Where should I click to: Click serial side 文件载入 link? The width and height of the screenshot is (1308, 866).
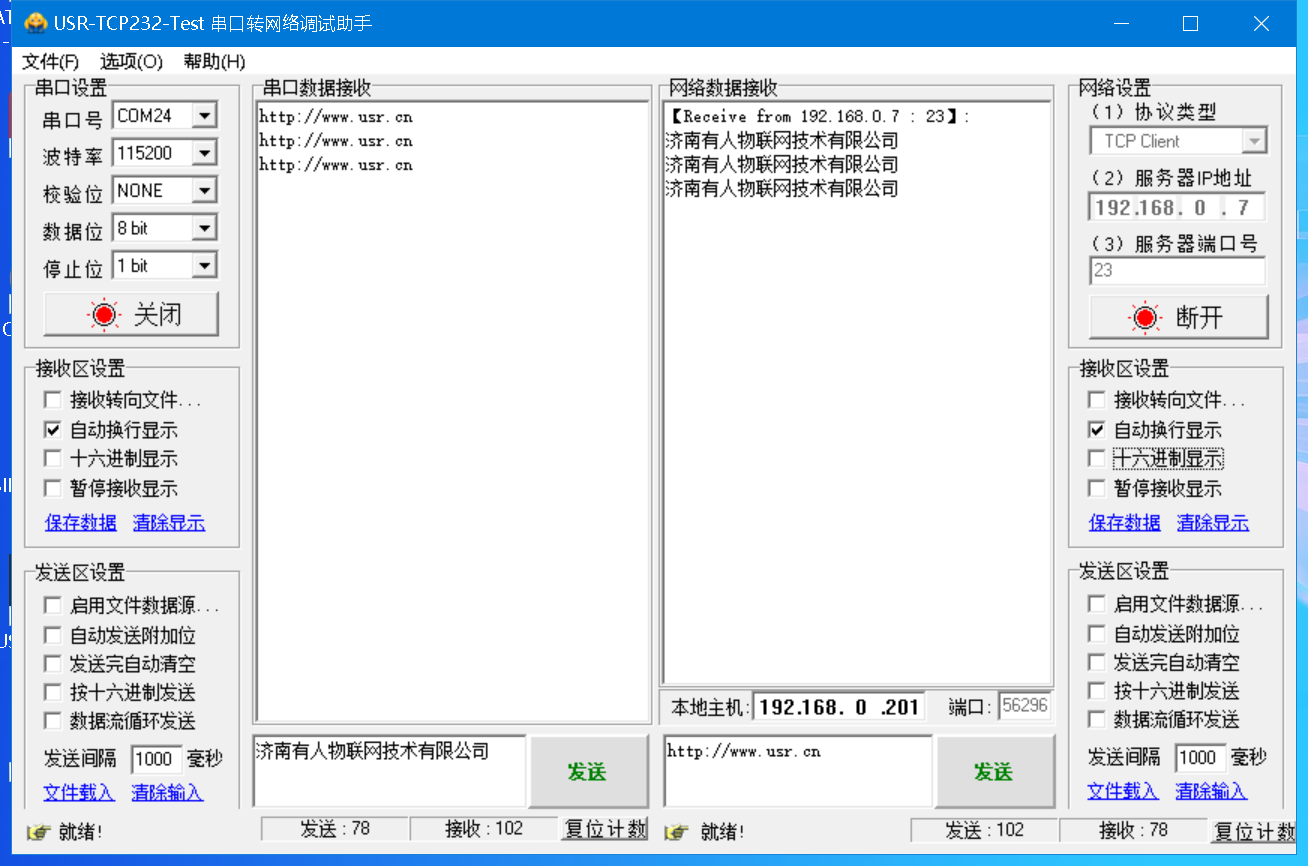click(x=79, y=792)
